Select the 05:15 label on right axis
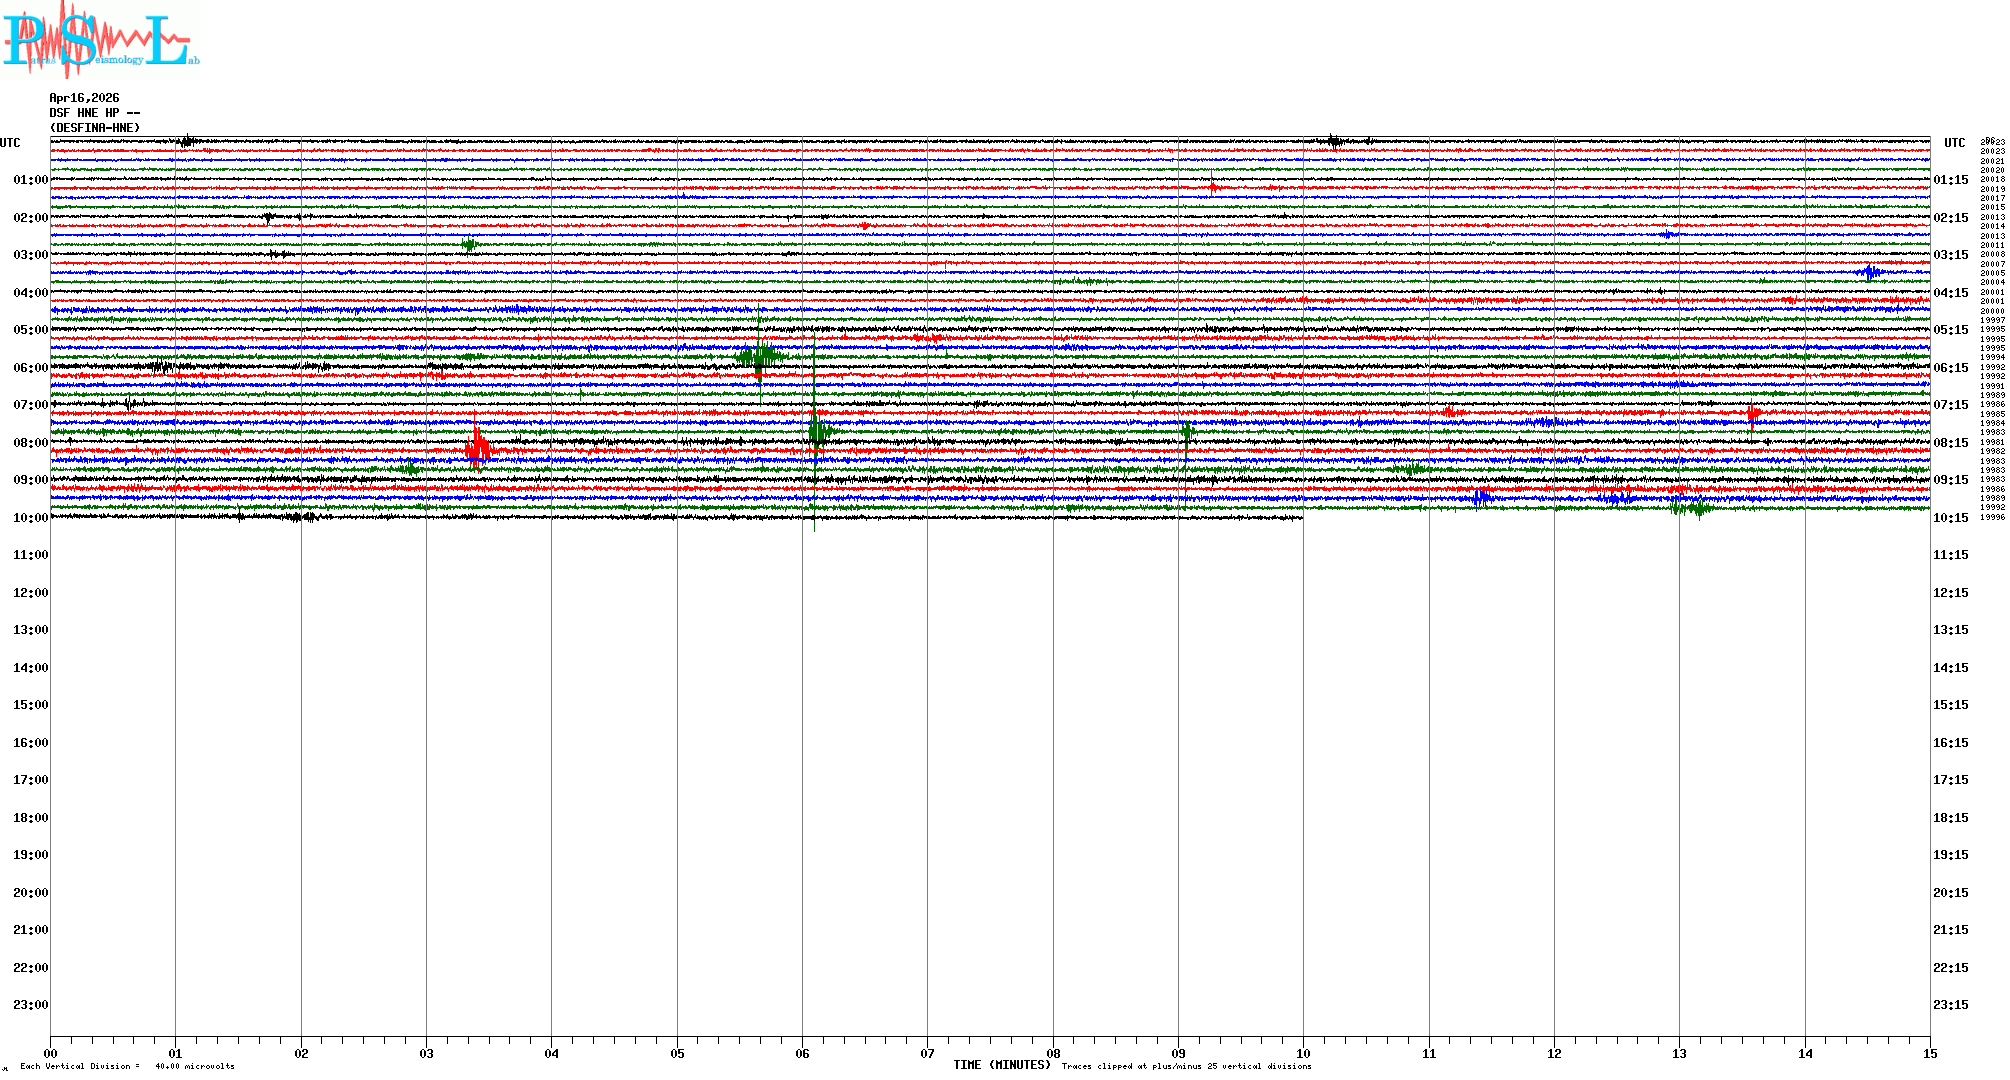Viewport: 2010px width, 1080px height. (x=1950, y=330)
